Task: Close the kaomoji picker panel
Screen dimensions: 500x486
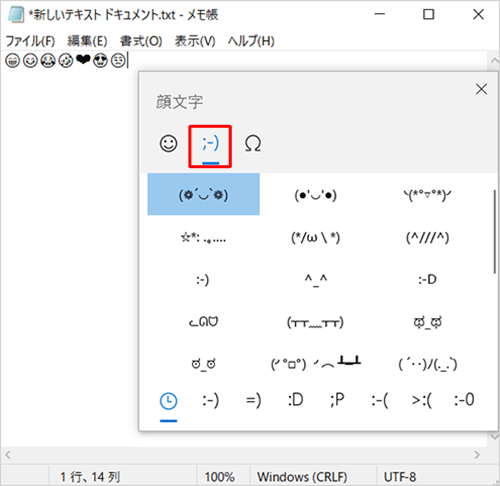Action: [x=481, y=89]
